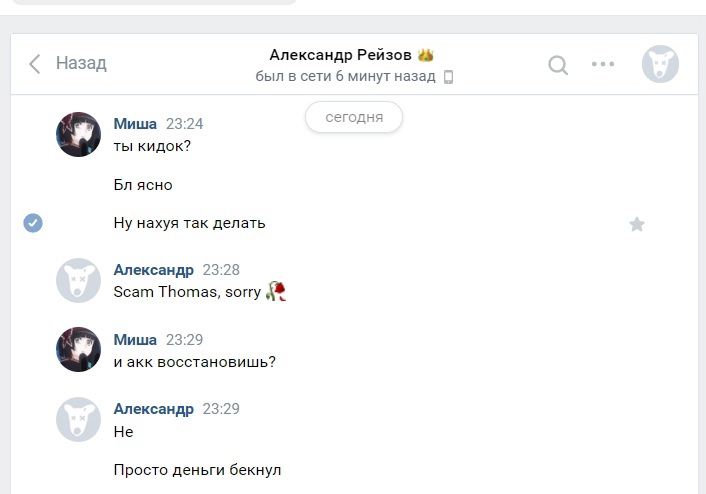Click the crown icon beside Александр Рейзов
The width and height of the screenshot is (706, 494).
426,55
